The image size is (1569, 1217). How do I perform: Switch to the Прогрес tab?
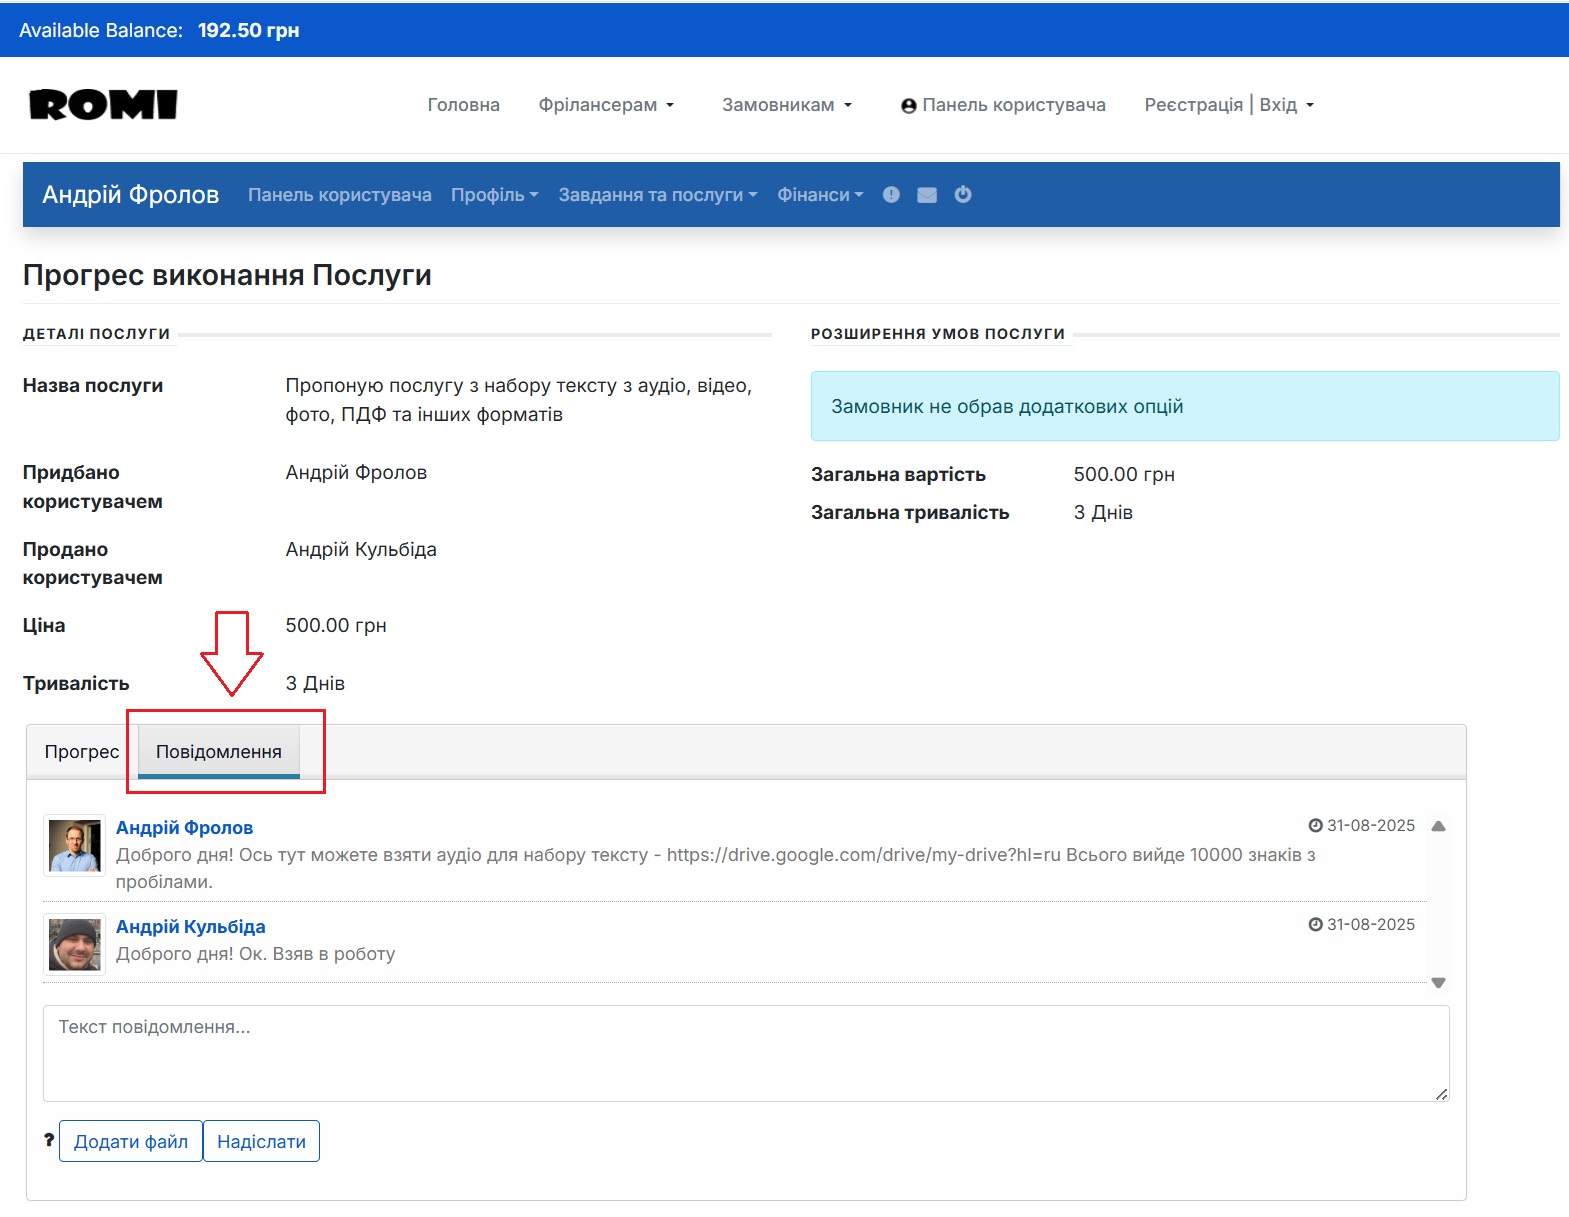tap(82, 752)
